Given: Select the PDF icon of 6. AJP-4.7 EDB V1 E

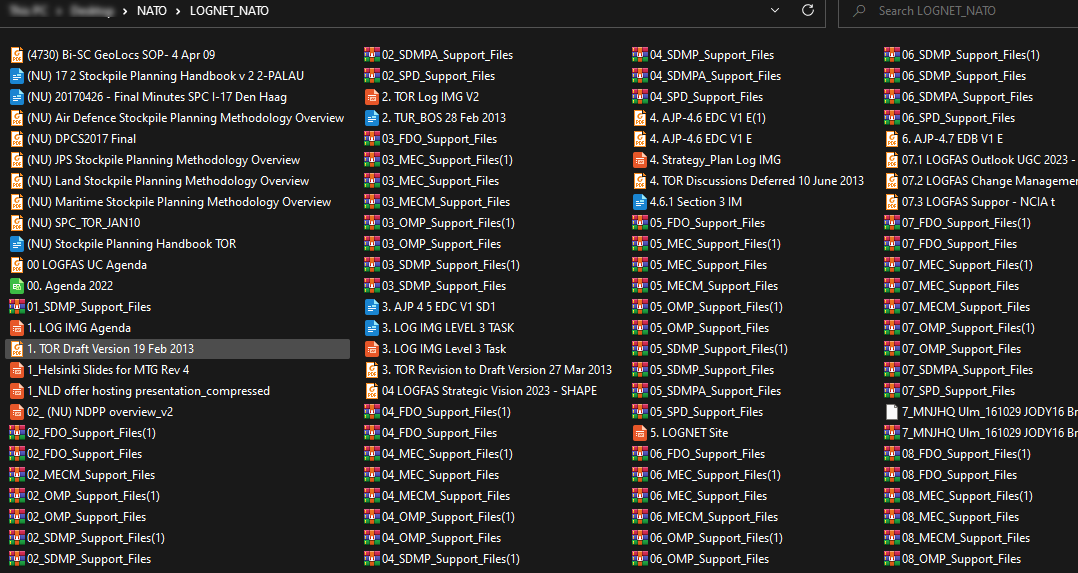Looking at the screenshot, I should 892,139.
